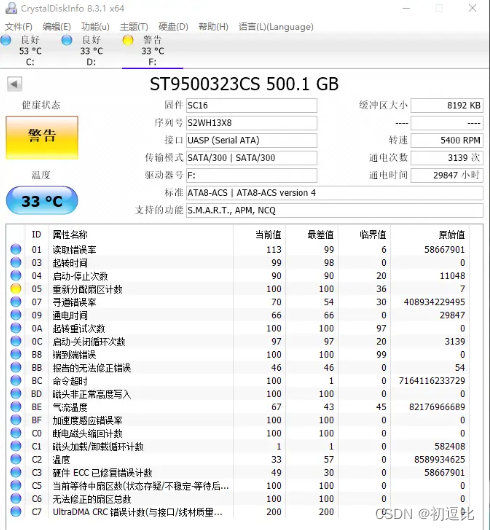Screen dimensions: 490x530
Task: Click the features field S.M.A.R.T., APM, NCQ
Action: 335,211
